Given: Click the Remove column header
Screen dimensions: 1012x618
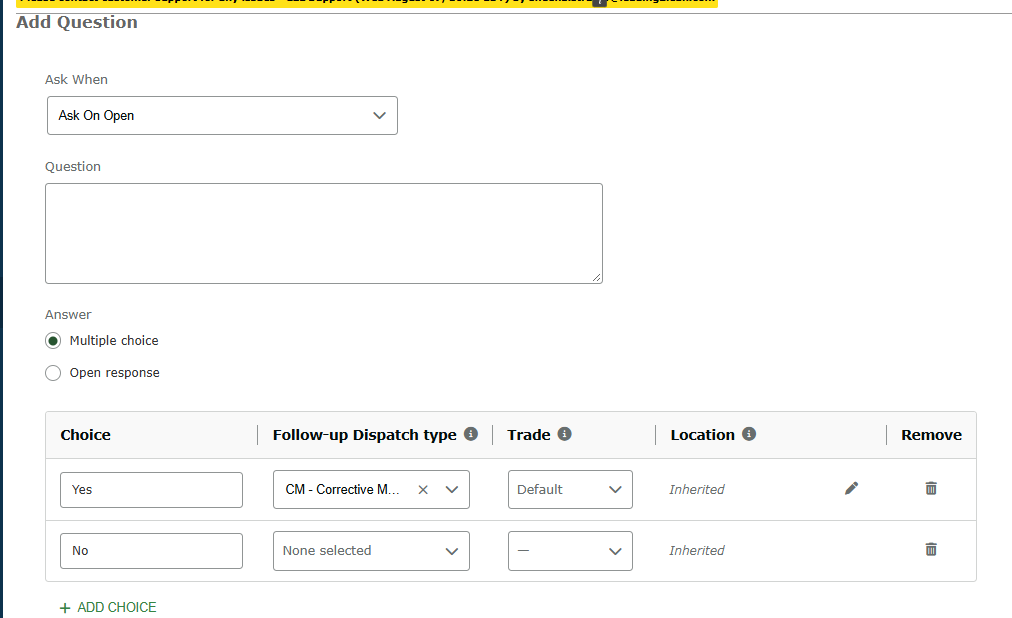Looking at the screenshot, I should (x=931, y=435).
